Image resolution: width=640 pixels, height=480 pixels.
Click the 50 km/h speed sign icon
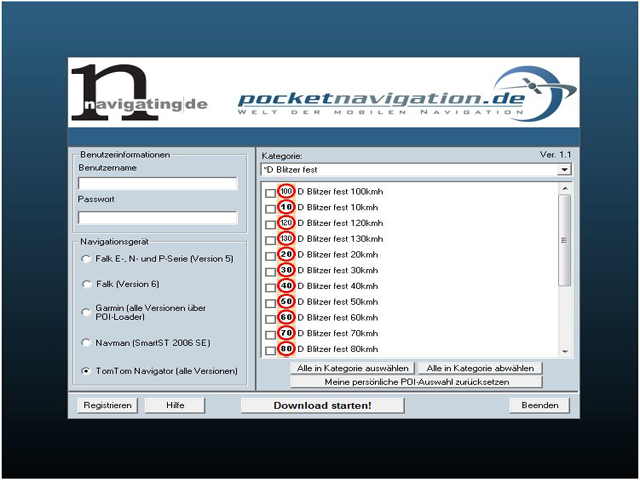286,302
